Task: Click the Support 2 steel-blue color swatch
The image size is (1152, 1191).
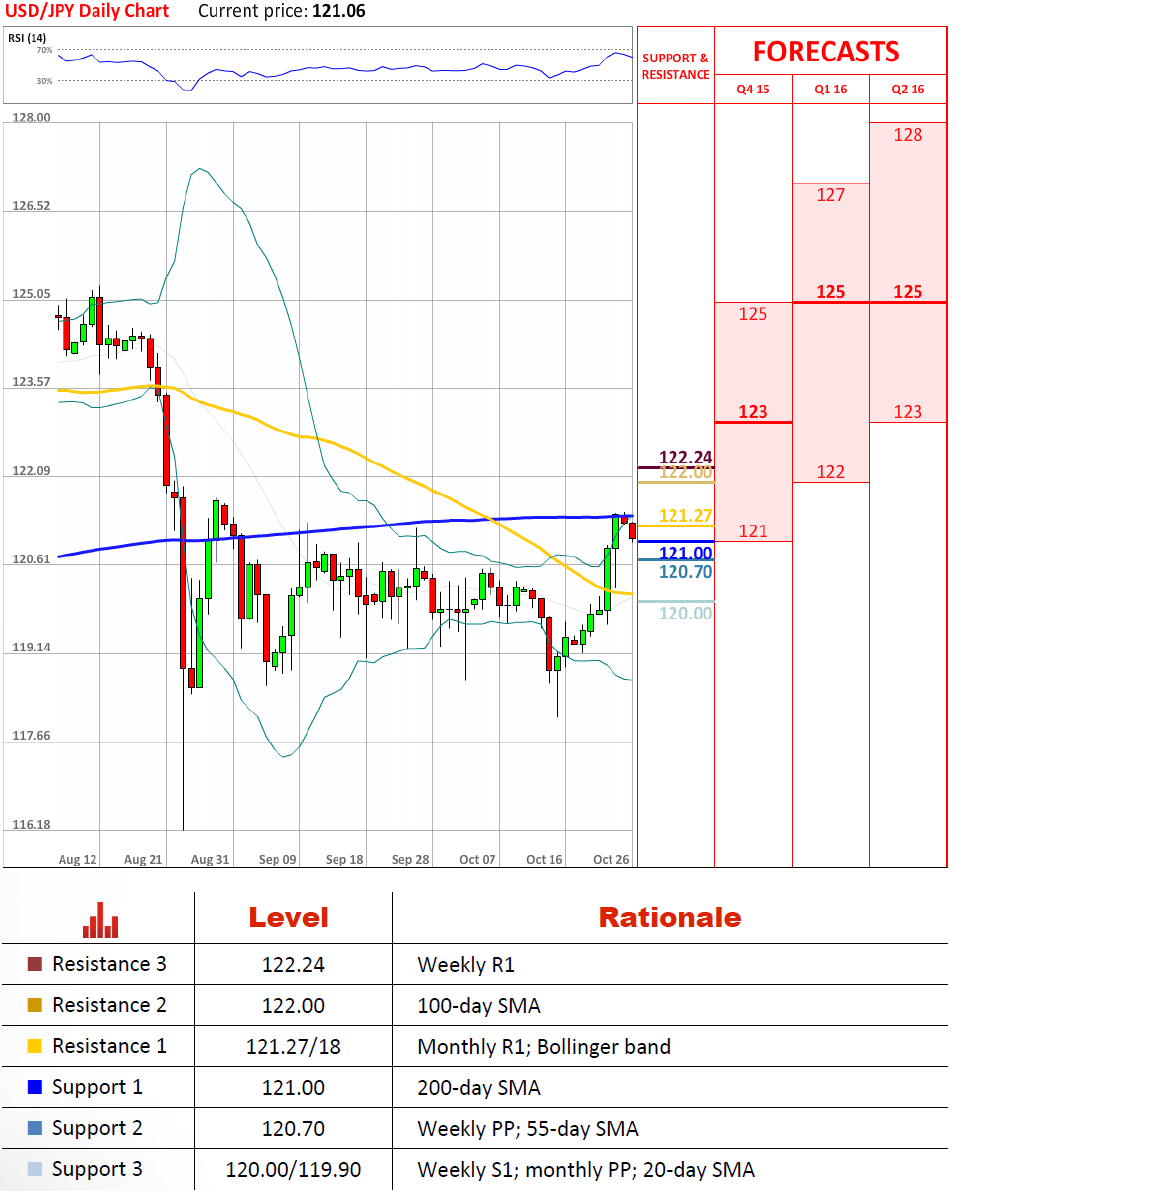Action: pyautogui.click(x=35, y=1128)
